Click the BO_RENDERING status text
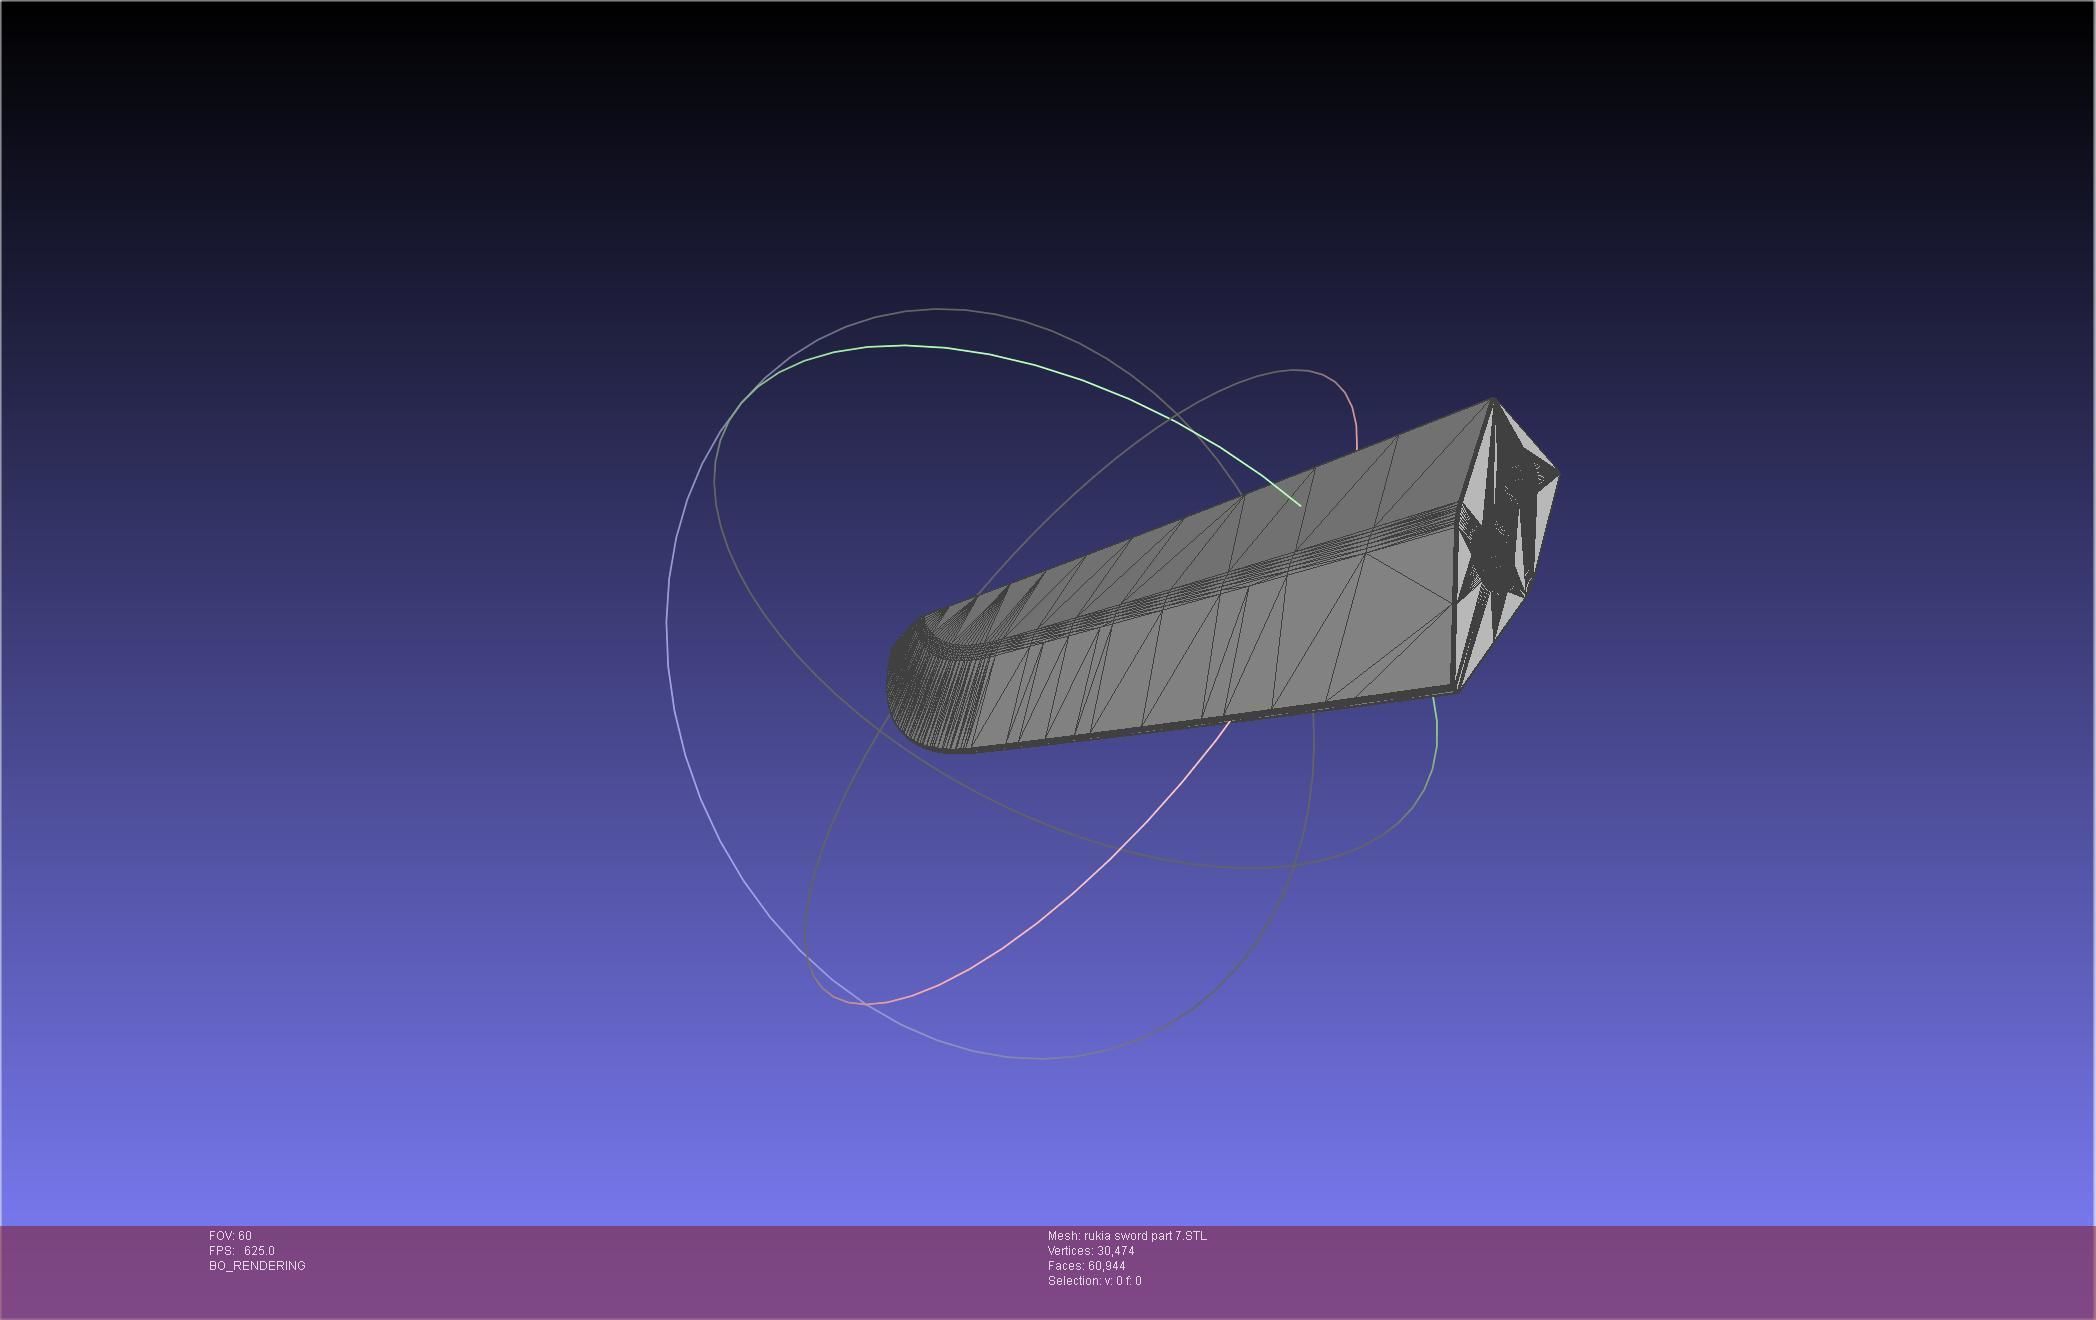2096x1320 pixels. (257, 1266)
